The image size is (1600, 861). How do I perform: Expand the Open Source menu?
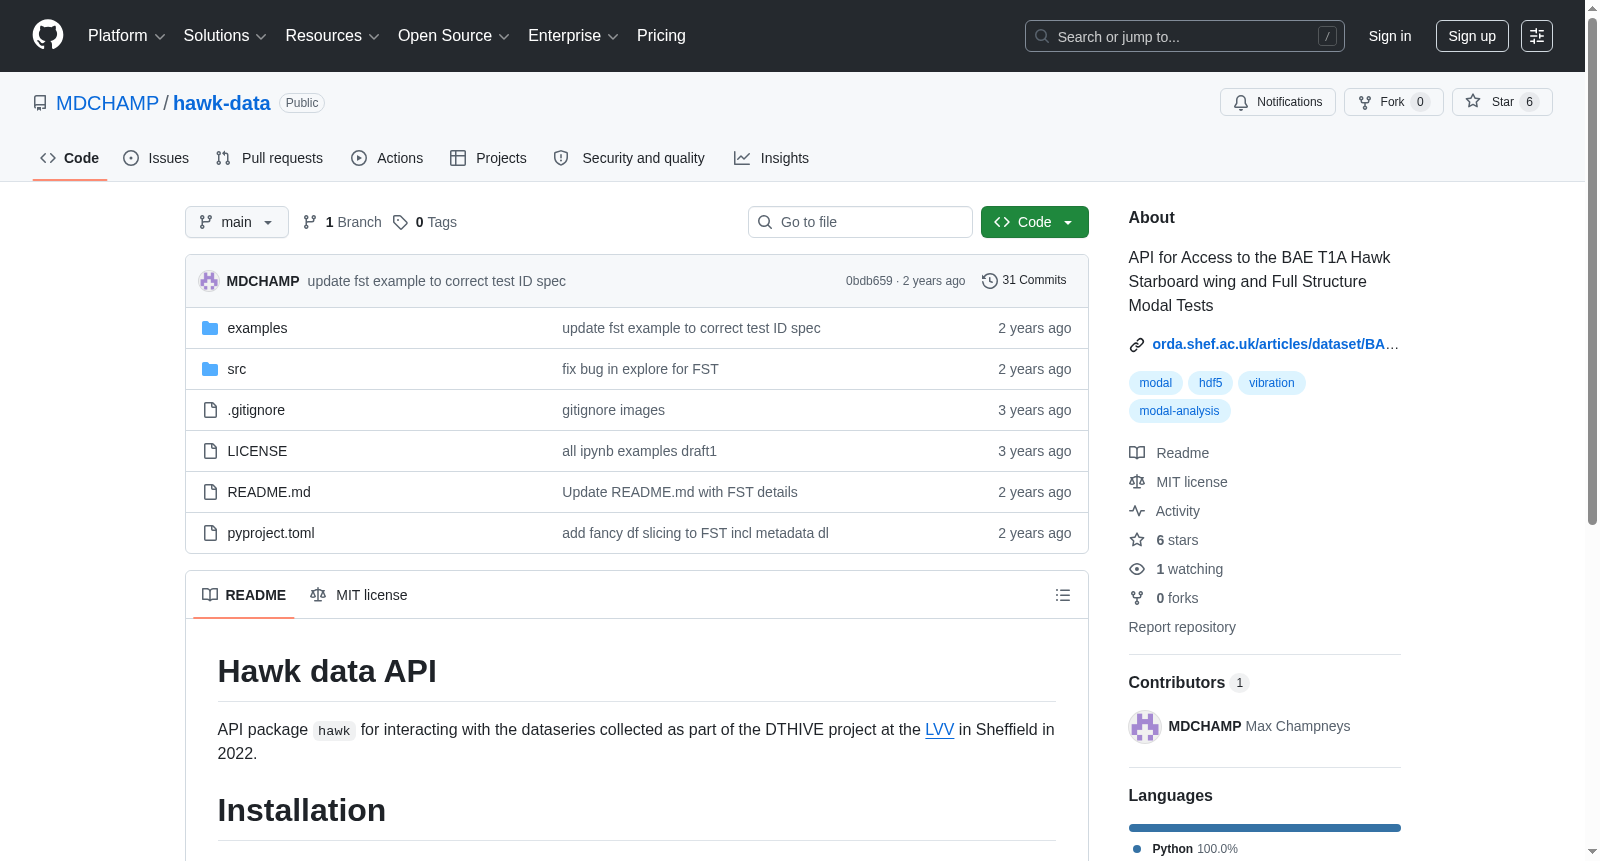(x=454, y=36)
